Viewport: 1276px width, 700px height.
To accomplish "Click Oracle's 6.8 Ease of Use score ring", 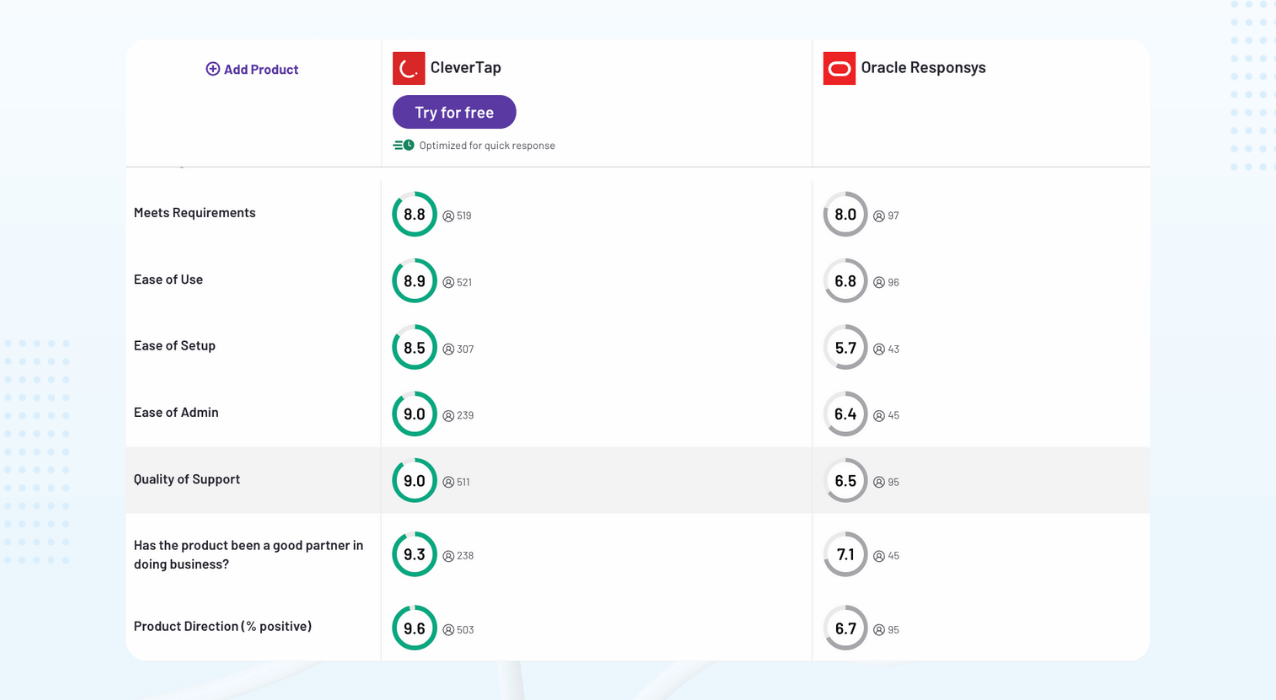I will click(845, 281).
